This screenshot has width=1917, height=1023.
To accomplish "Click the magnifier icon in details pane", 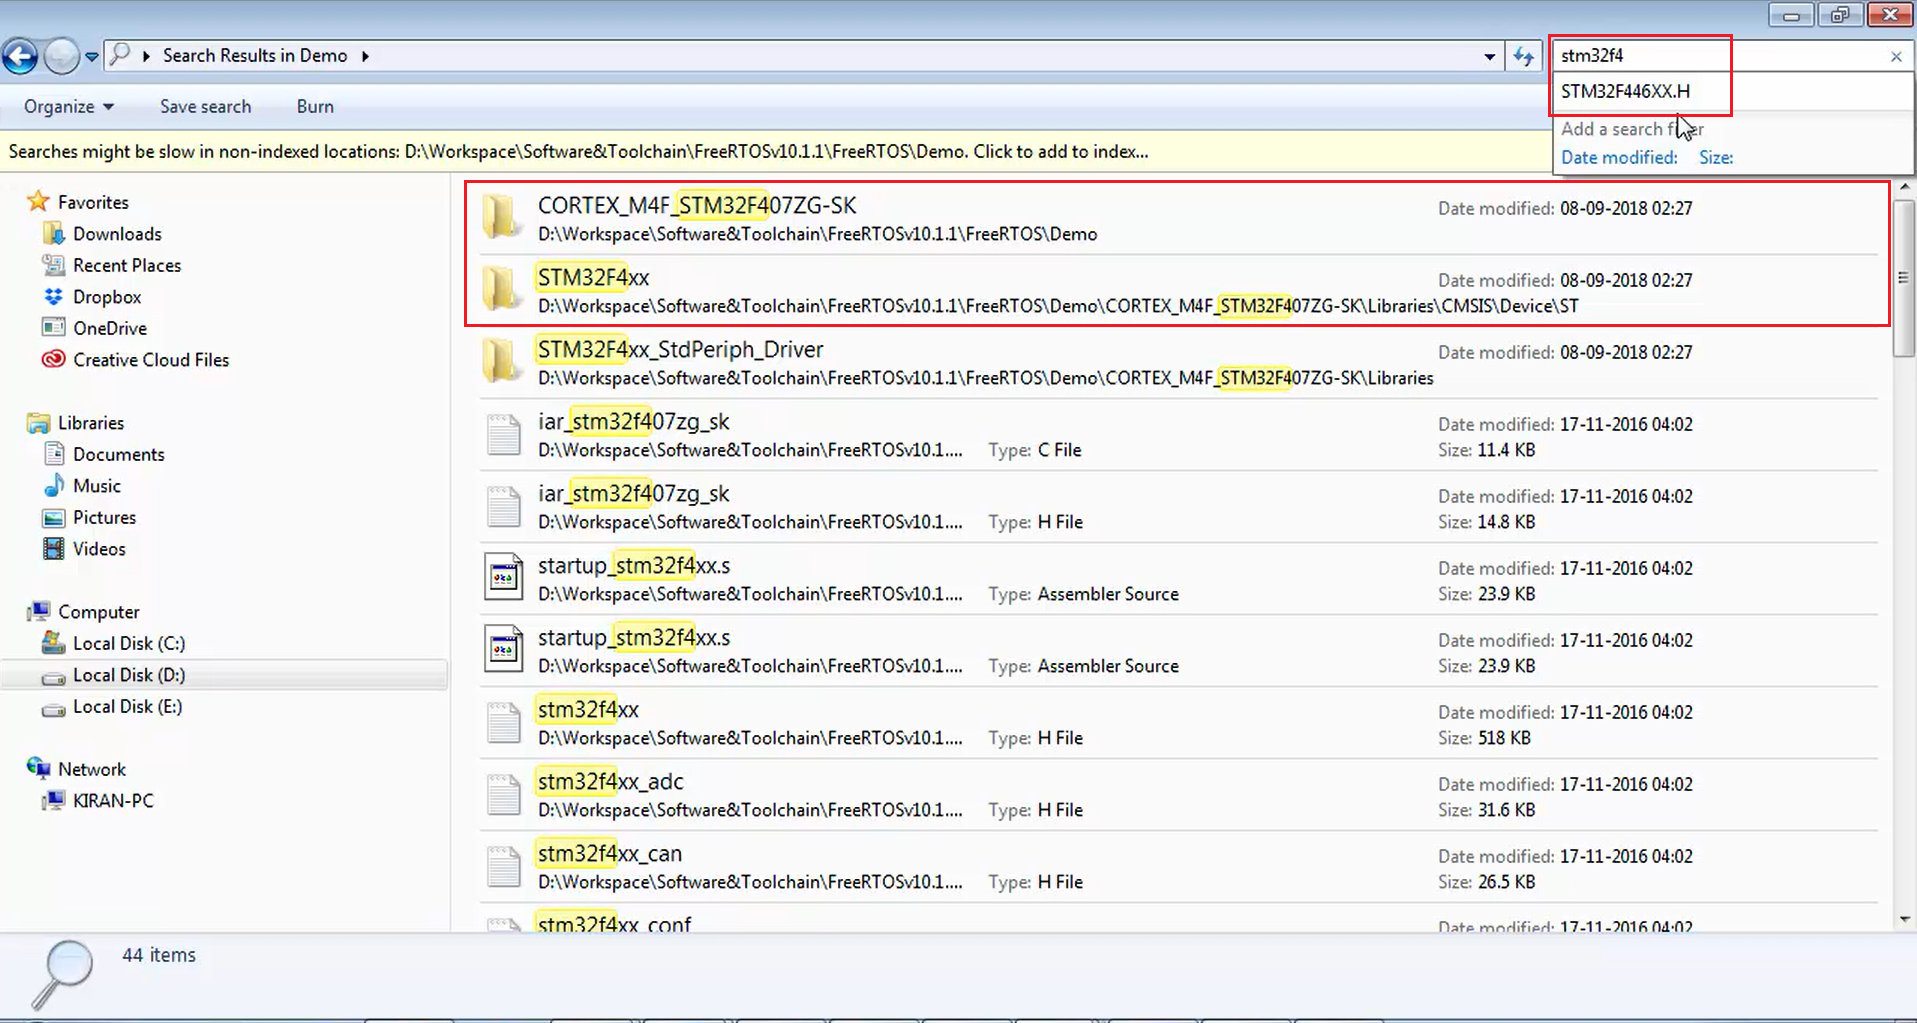I will click(x=62, y=974).
